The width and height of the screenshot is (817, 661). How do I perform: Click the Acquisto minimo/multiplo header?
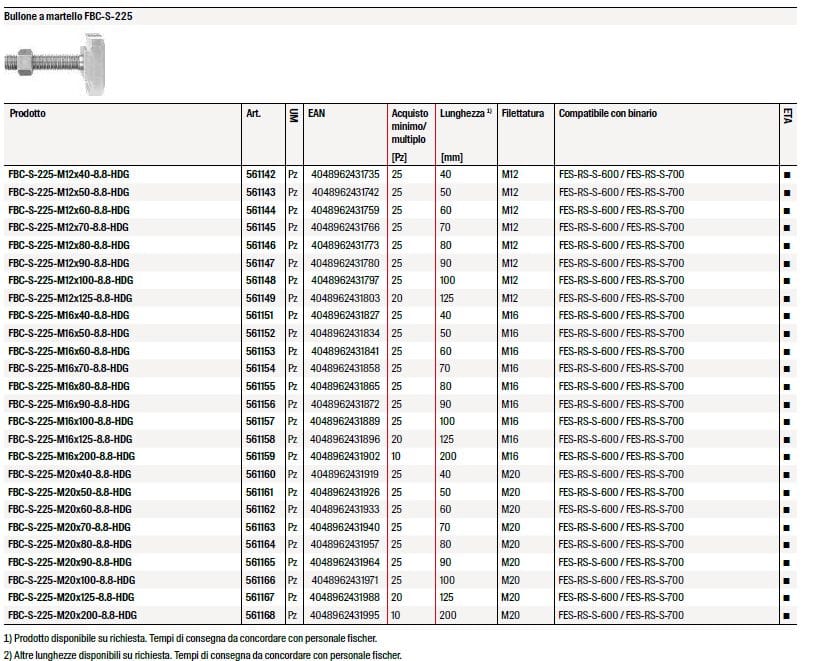coord(410,127)
